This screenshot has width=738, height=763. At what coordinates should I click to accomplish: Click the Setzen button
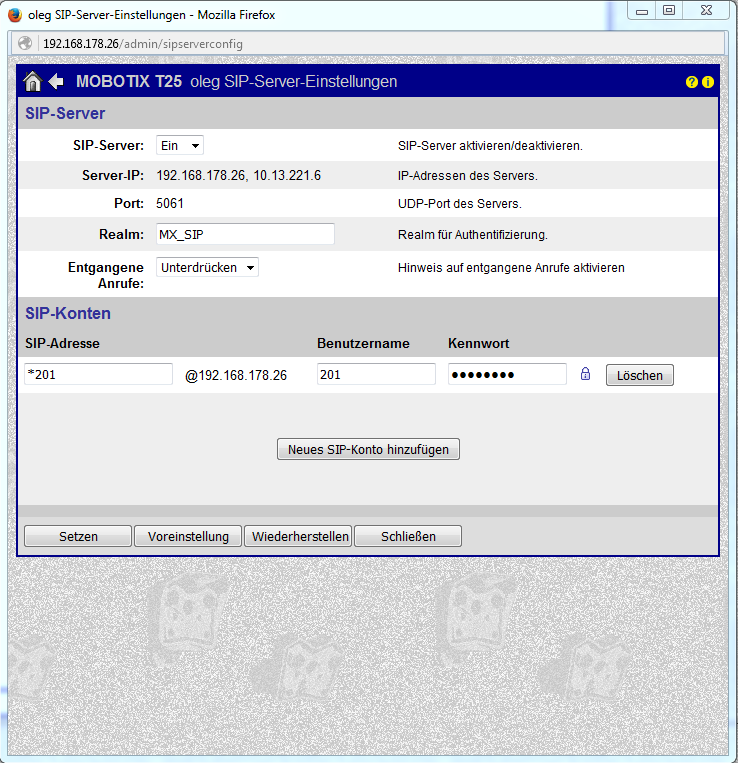(x=78, y=536)
